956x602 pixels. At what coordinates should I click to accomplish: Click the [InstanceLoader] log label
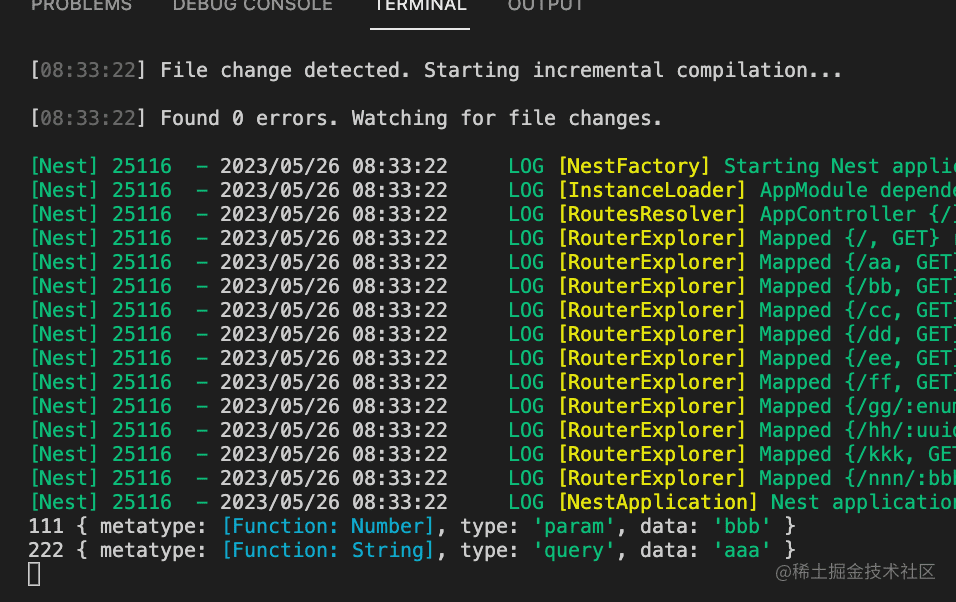652,190
